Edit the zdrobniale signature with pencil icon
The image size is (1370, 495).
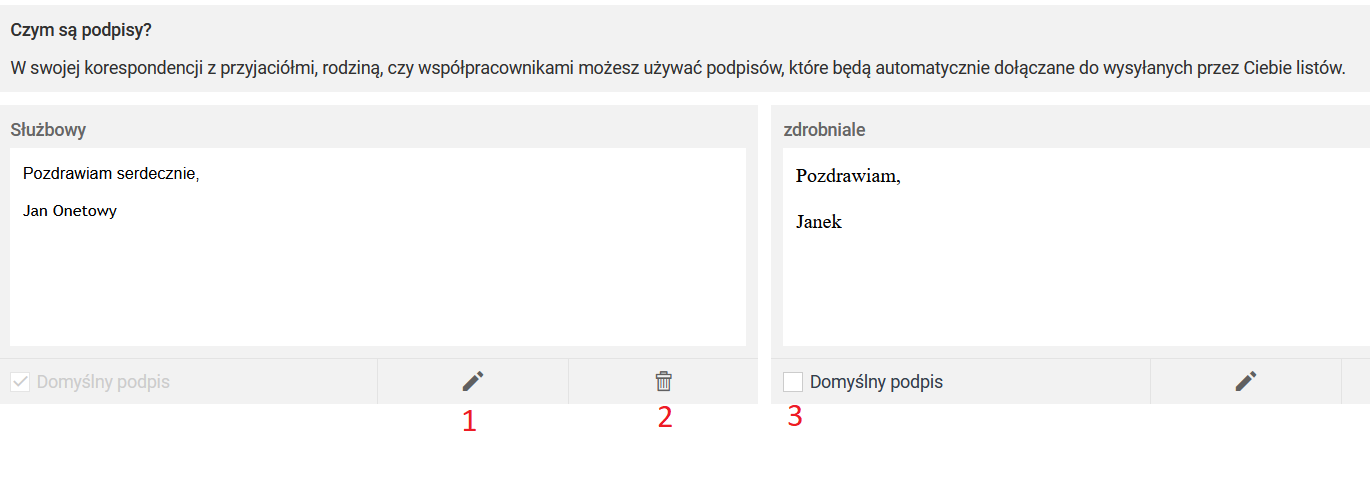1245,381
